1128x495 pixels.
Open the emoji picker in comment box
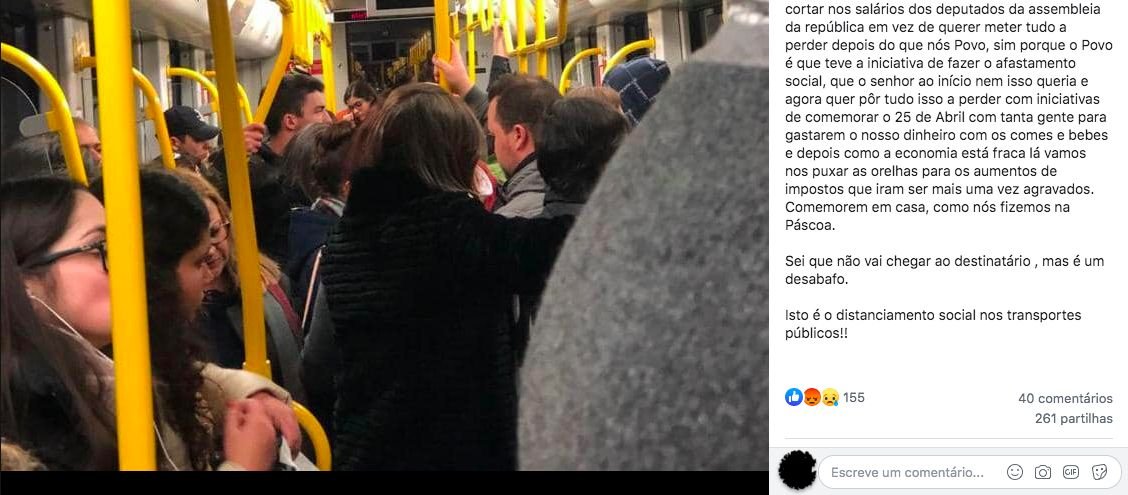1015,472
